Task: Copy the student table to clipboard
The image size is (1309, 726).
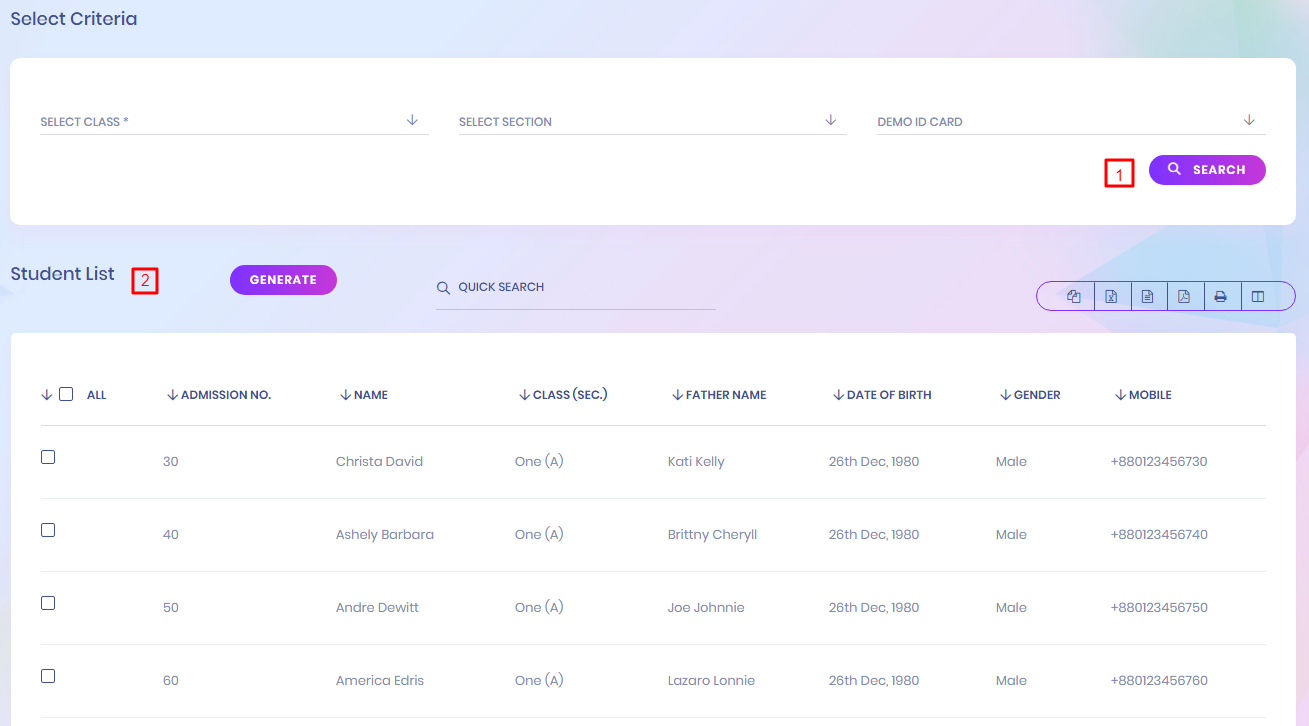Action: tap(1074, 296)
